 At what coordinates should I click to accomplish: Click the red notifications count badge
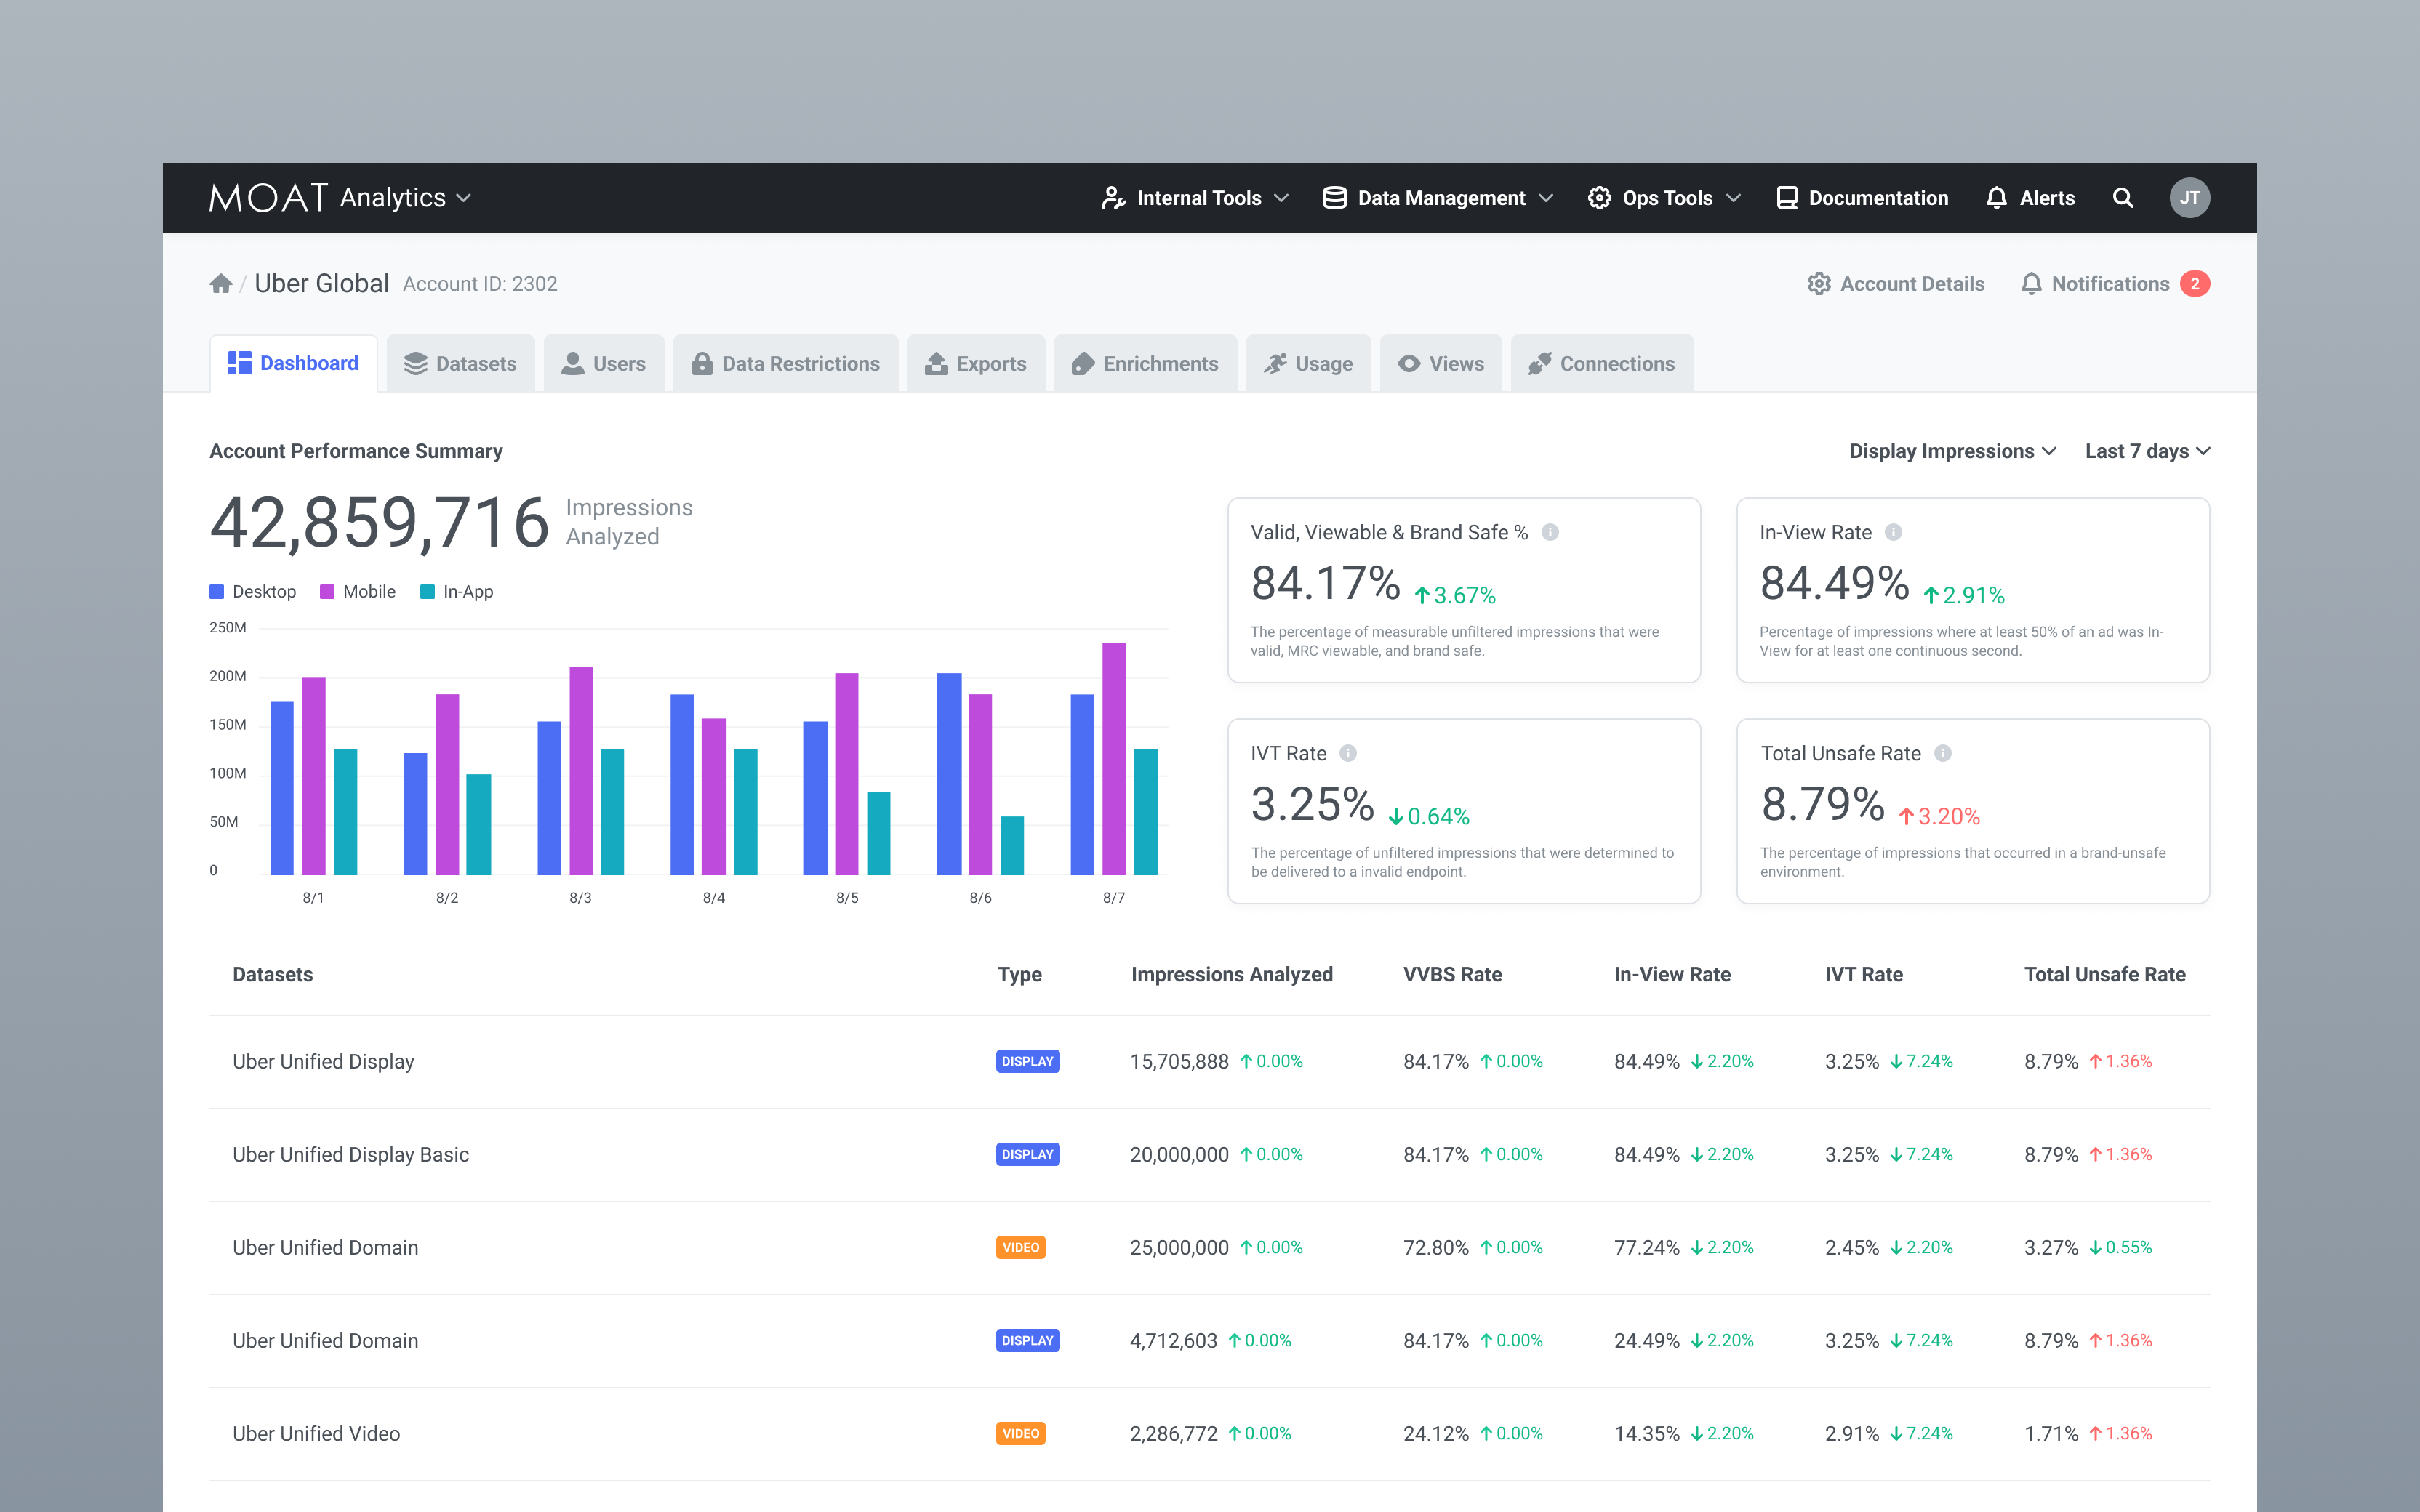[x=2195, y=284]
